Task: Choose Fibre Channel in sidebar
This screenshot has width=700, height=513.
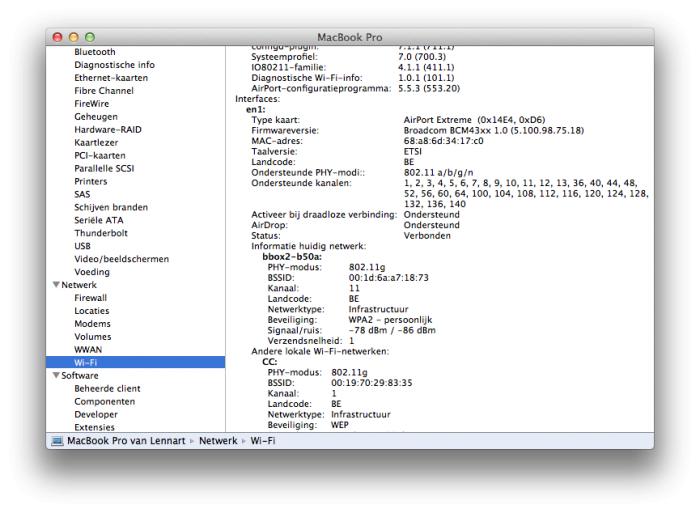Action: 104,91
